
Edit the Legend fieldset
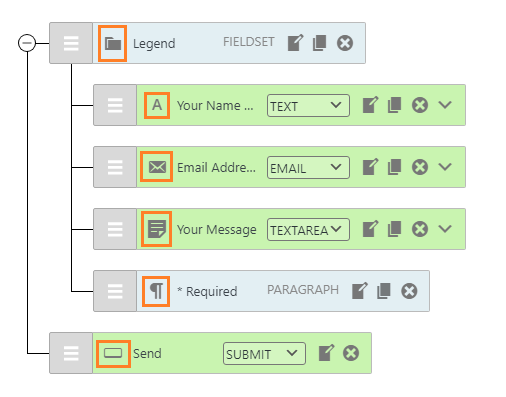(x=295, y=43)
